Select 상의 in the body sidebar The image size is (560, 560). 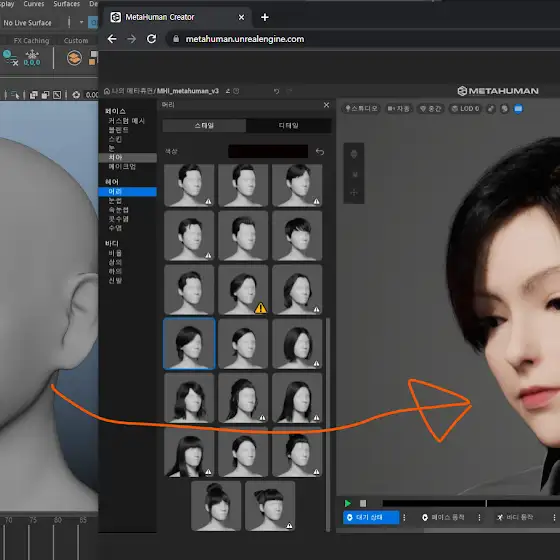coord(115,262)
